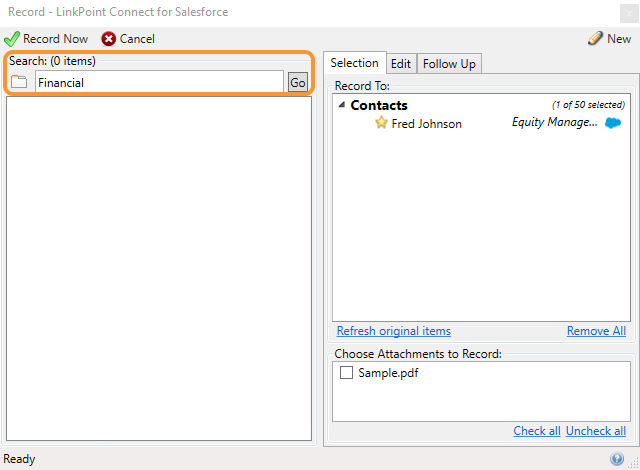Screen dimensions: 640x470
Task: Open the Follow Up tab
Action: (449, 64)
